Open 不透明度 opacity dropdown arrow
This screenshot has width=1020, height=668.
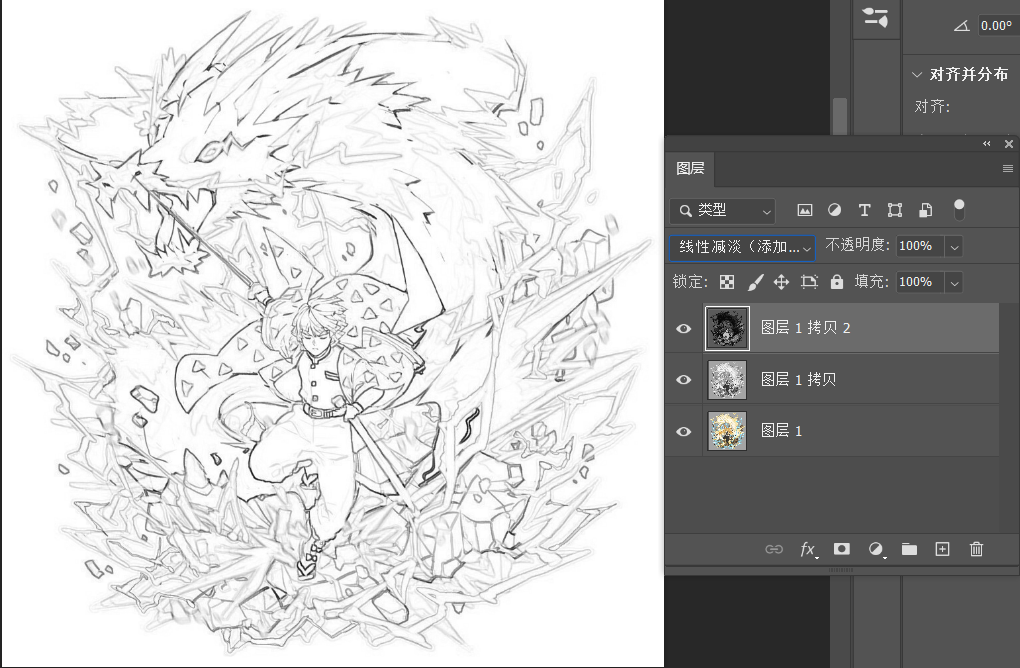coord(954,247)
